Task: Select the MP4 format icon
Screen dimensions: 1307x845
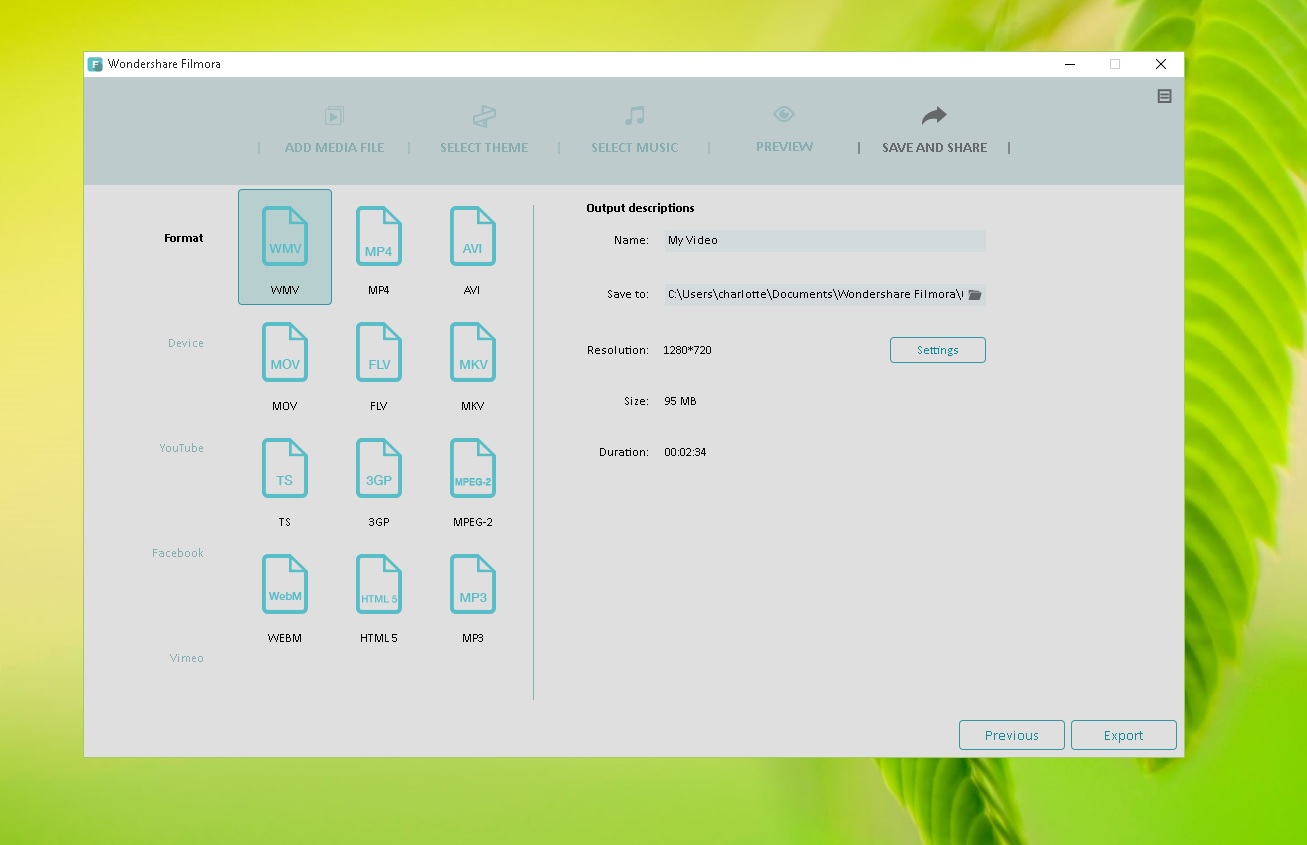Action: point(379,237)
